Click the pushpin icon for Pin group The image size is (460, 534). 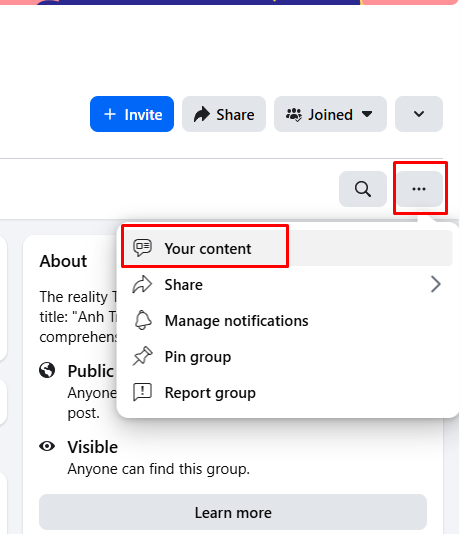point(142,356)
